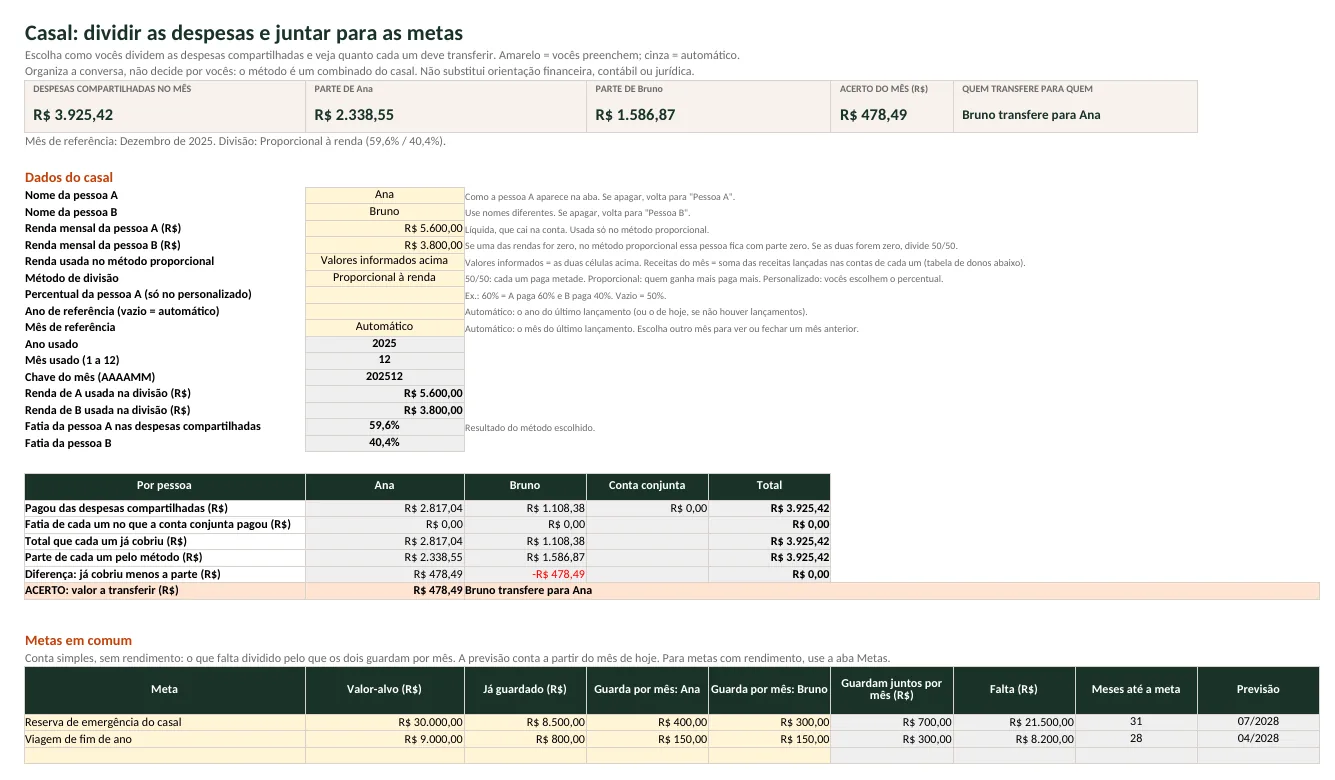The height and width of the screenshot is (780, 1335).
Task: Select the Nome da pessoa B input cell
Action: pyautogui.click(x=385, y=212)
